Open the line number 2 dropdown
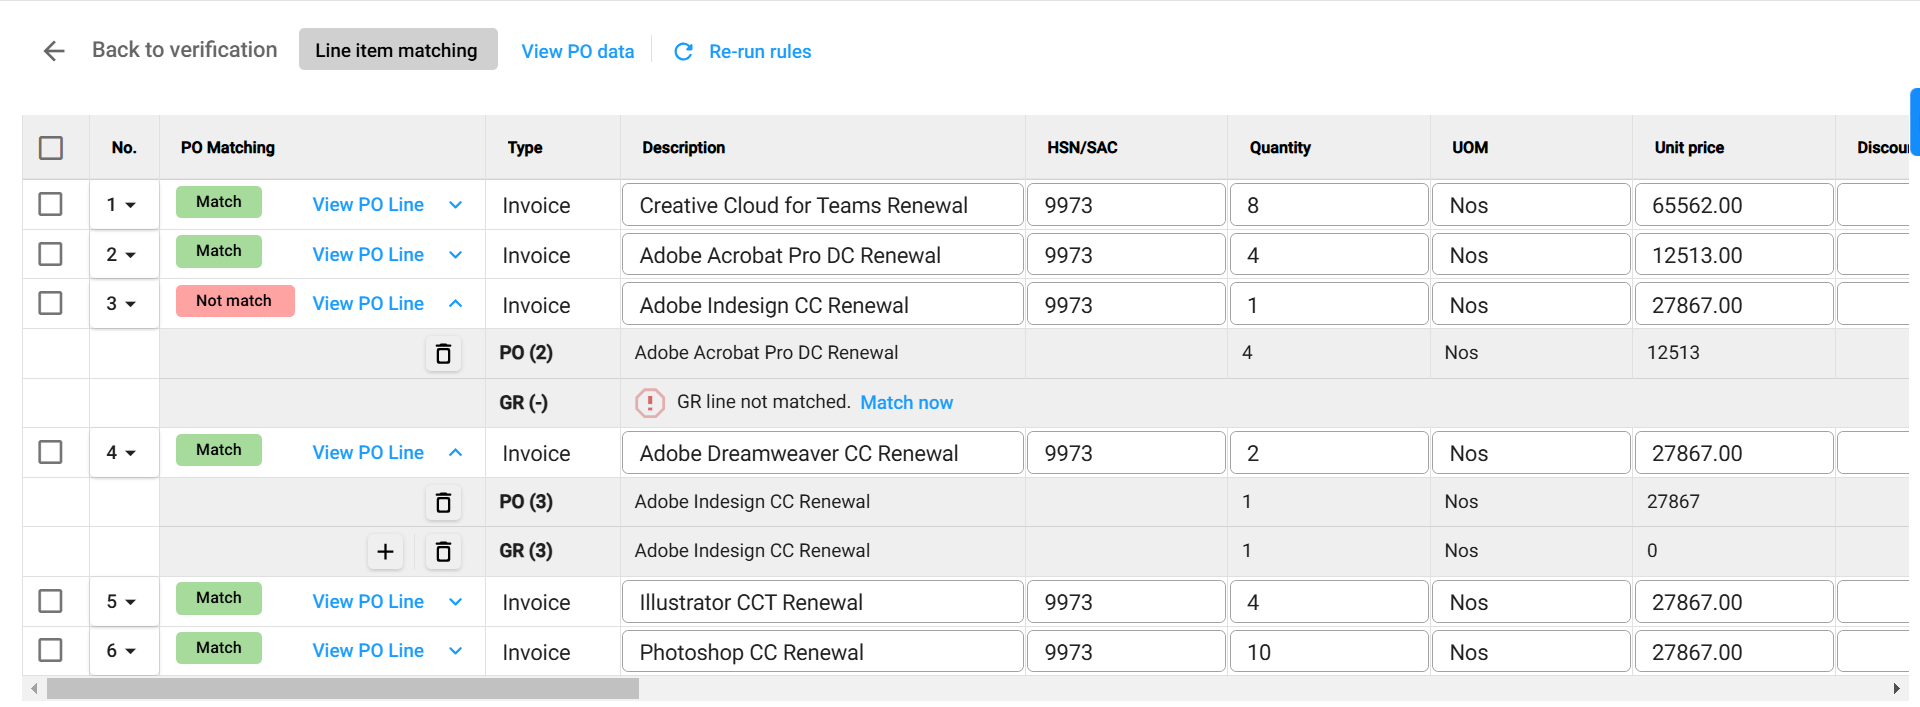This screenshot has height=707, width=1920. (122, 255)
